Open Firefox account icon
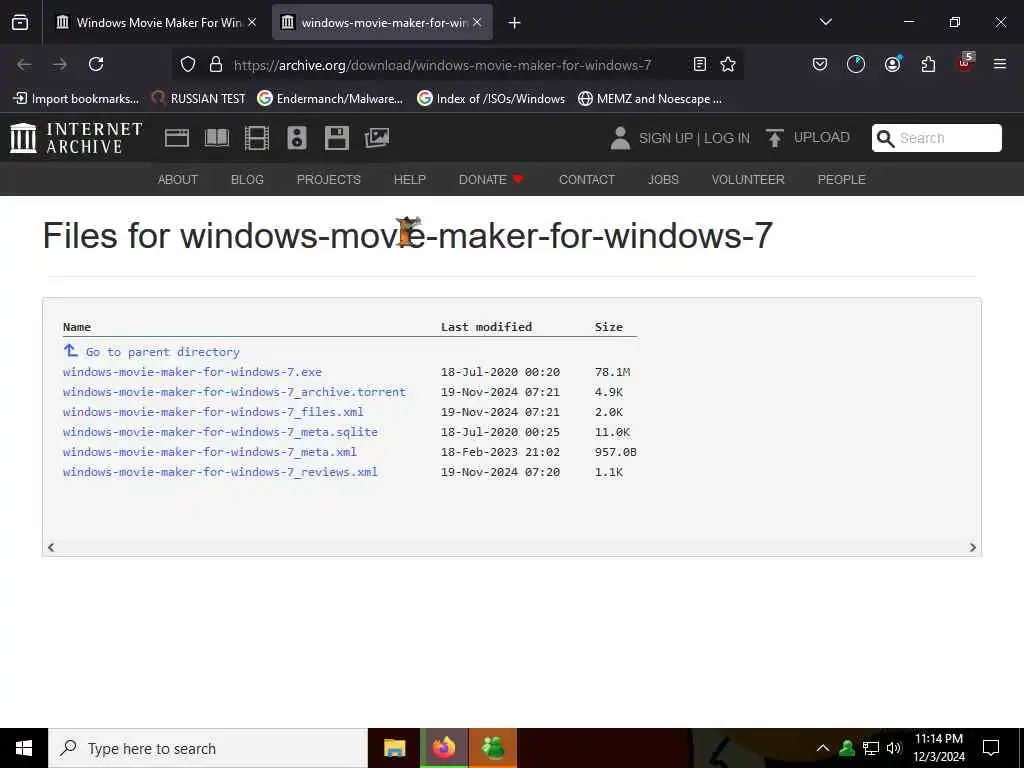 (892, 64)
